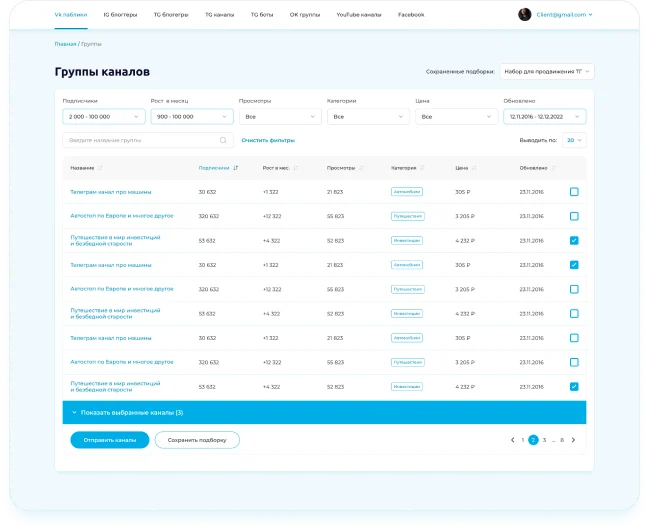This screenshot has height=530, width=649.
Task: Go to previous page with left arrow
Action: [x=512, y=440]
